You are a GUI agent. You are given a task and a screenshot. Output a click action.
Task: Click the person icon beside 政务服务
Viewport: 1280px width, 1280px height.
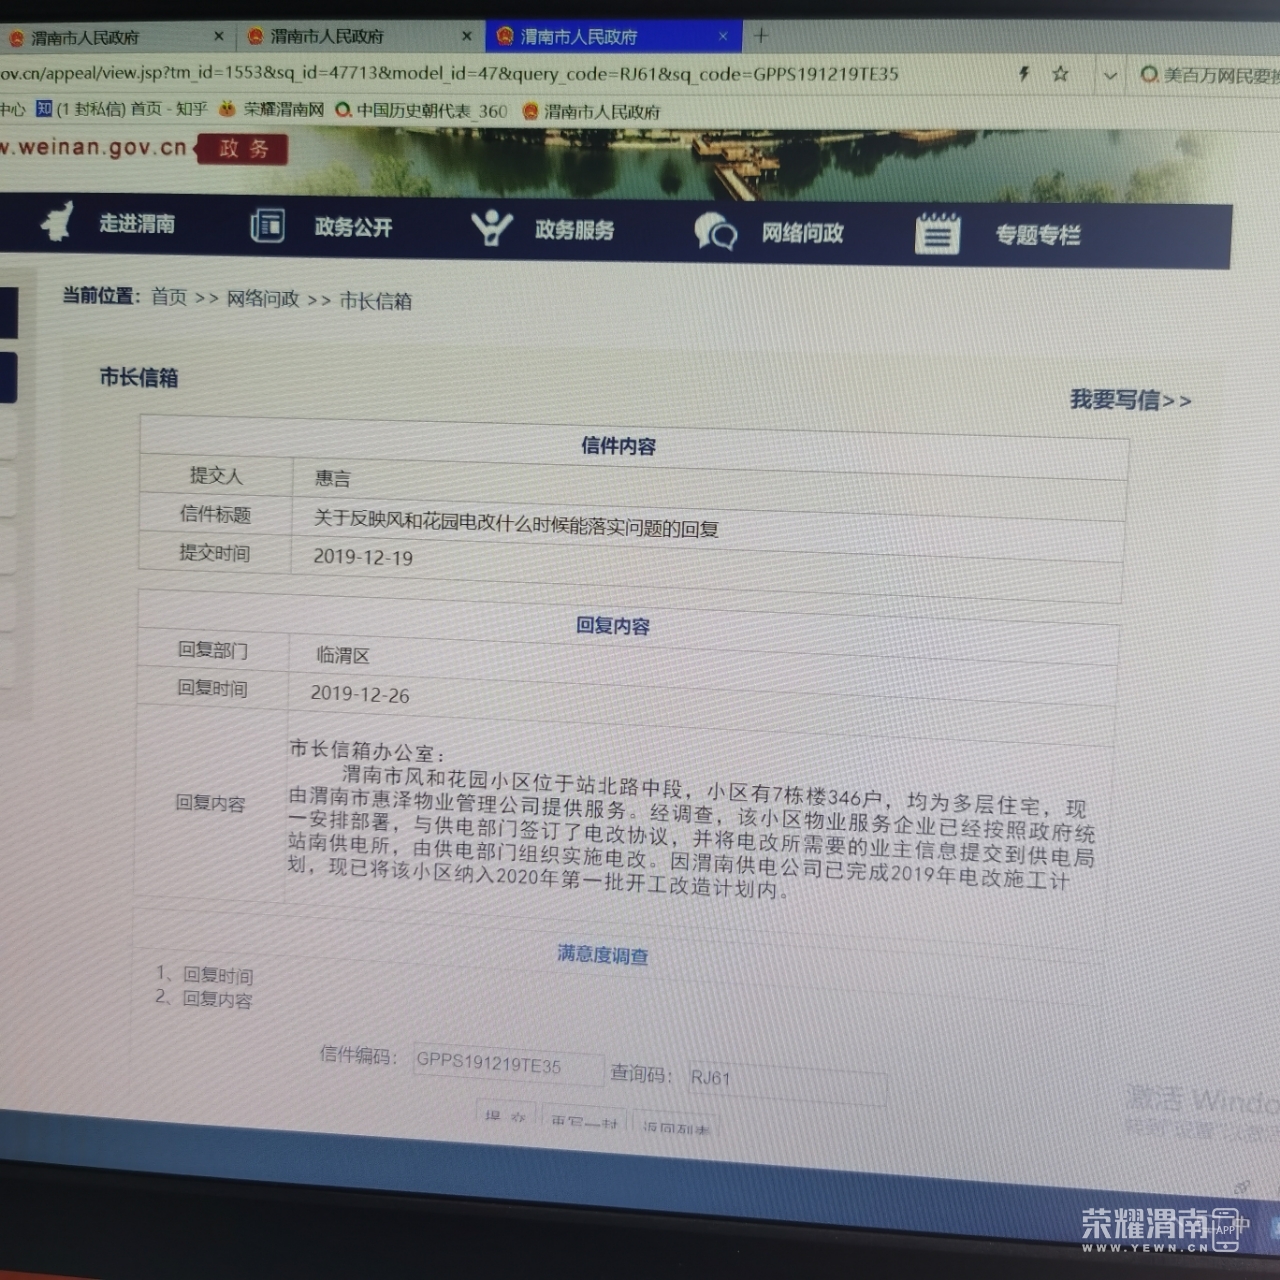pyautogui.click(x=491, y=227)
